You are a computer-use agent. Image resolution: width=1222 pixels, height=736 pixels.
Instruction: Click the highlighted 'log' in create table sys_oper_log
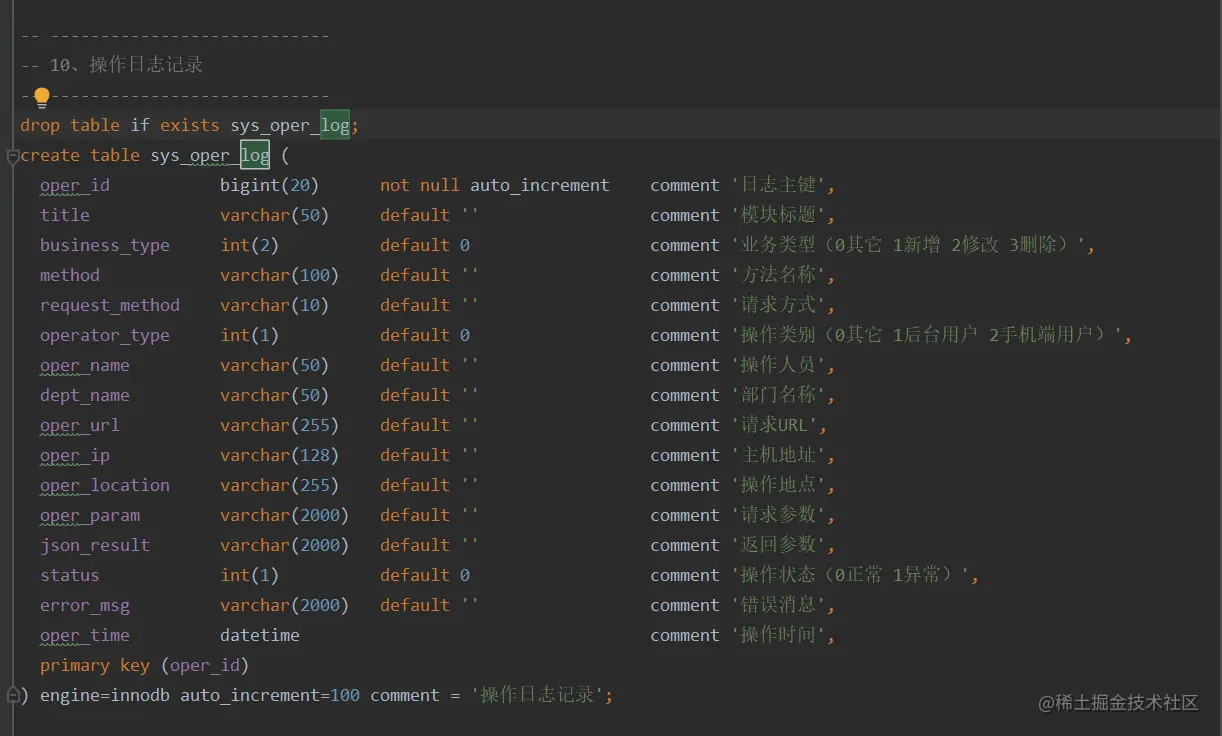(255, 155)
